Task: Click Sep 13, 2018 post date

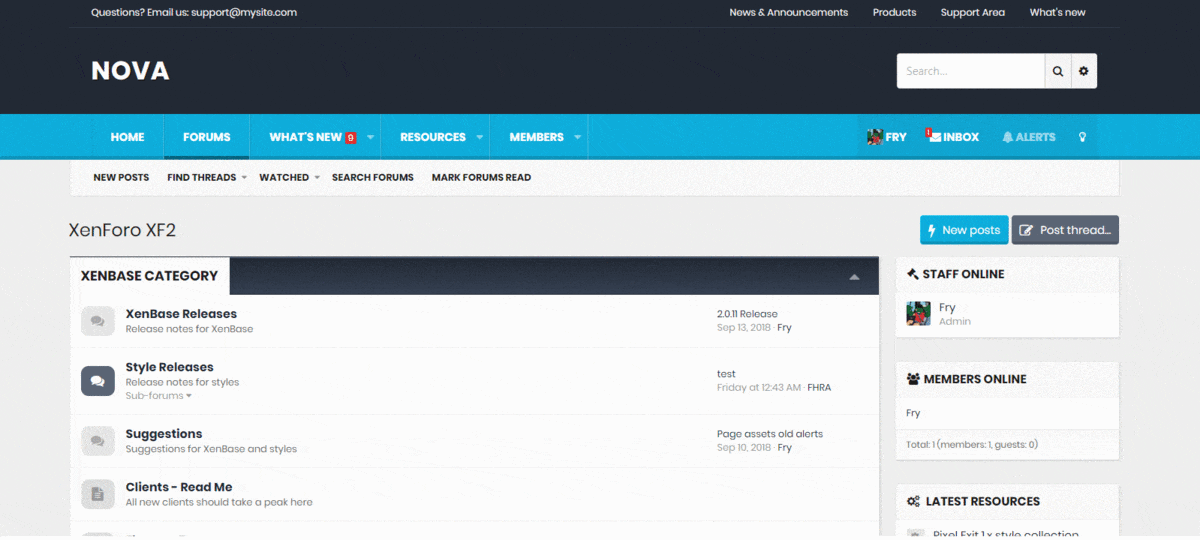Action: point(743,328)
